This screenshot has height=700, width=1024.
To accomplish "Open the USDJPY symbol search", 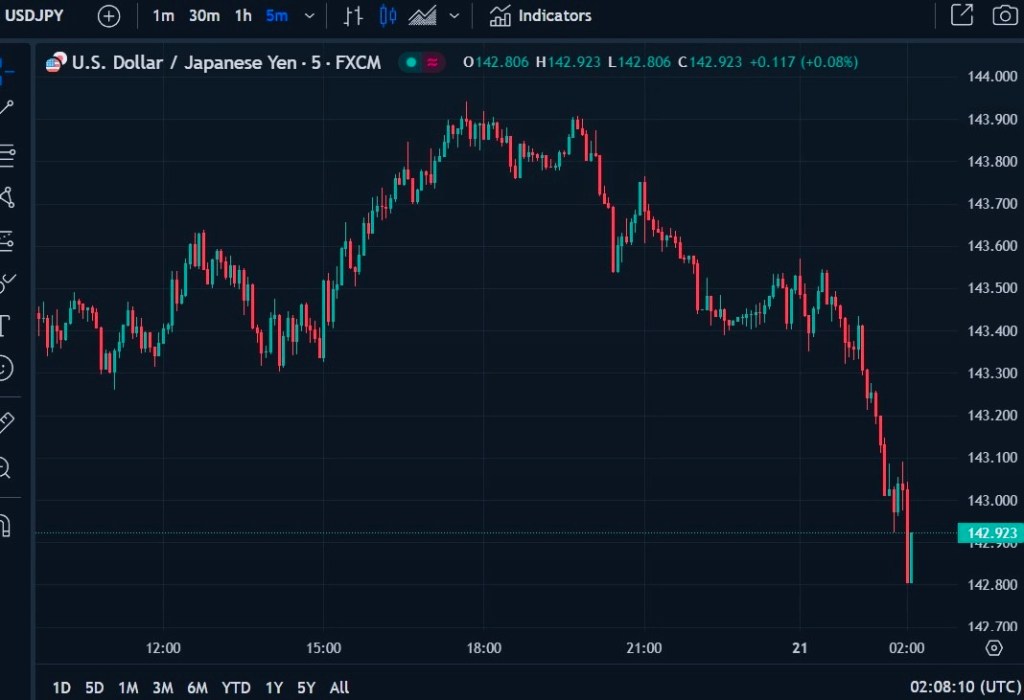I will pos(36,15).
